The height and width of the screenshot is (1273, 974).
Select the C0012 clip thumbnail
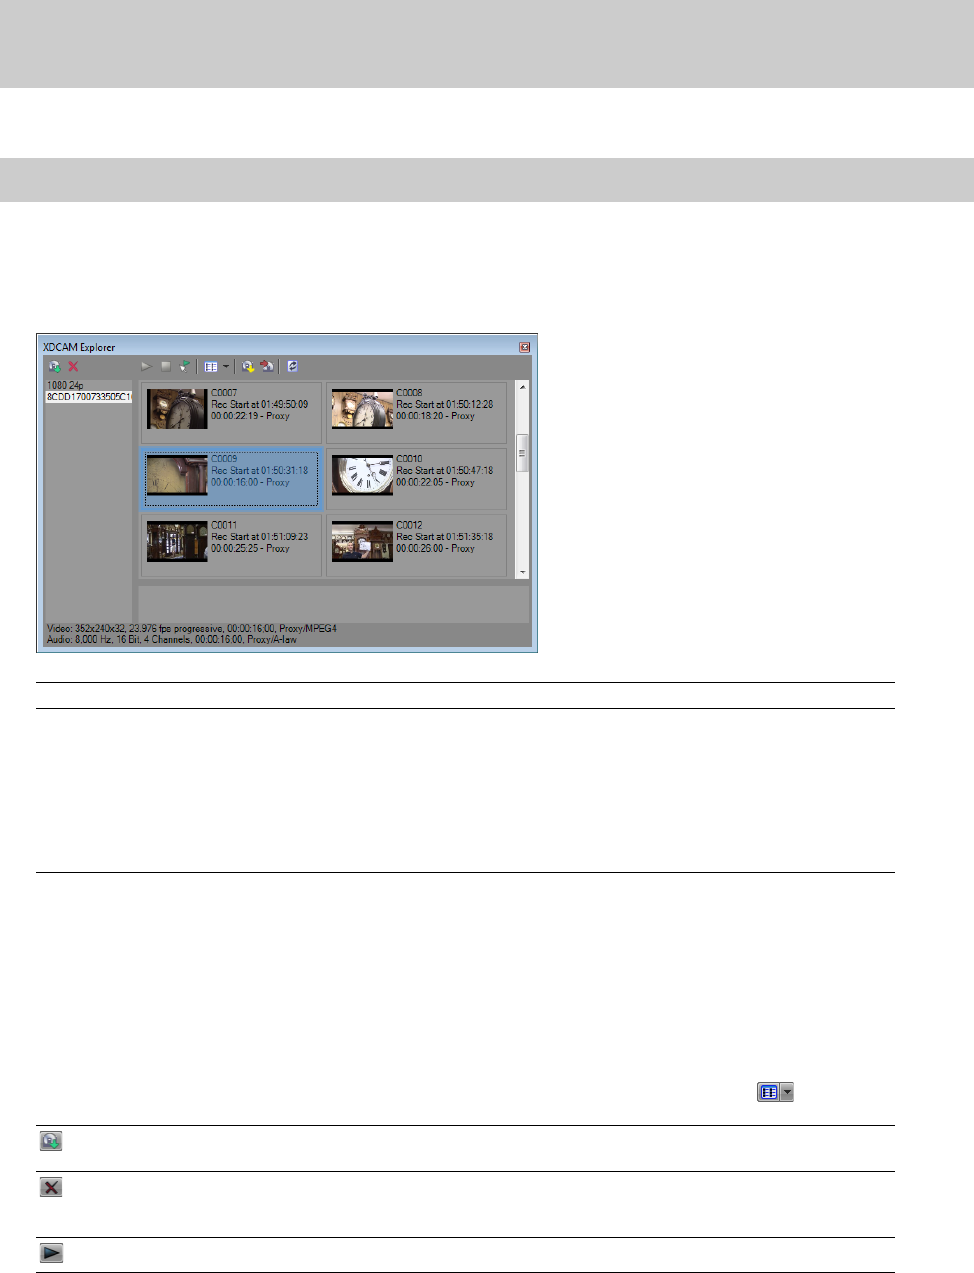[x=362, y=541]
